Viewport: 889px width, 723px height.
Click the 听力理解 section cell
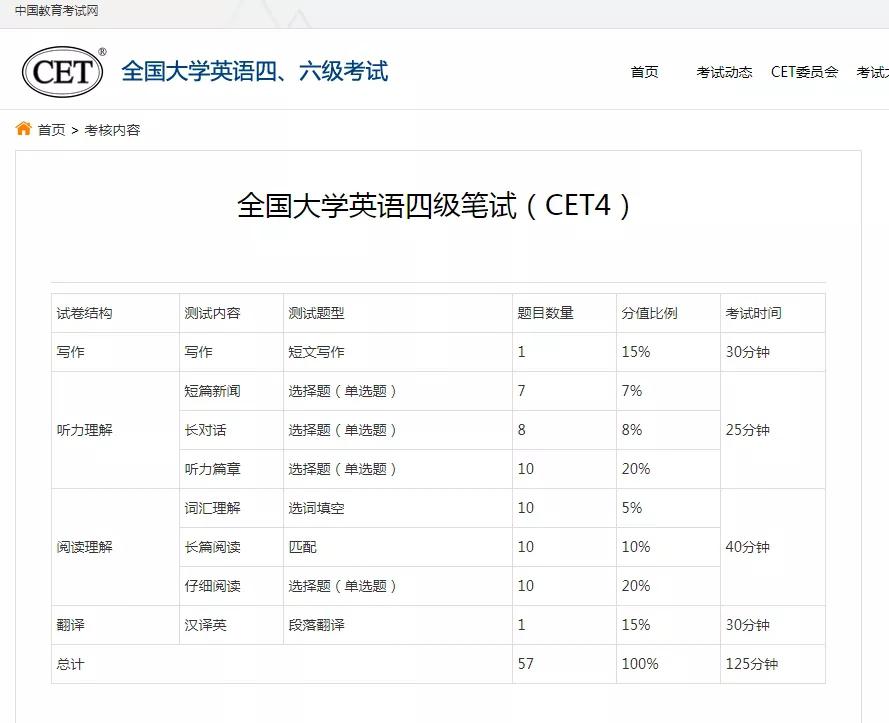85,430
